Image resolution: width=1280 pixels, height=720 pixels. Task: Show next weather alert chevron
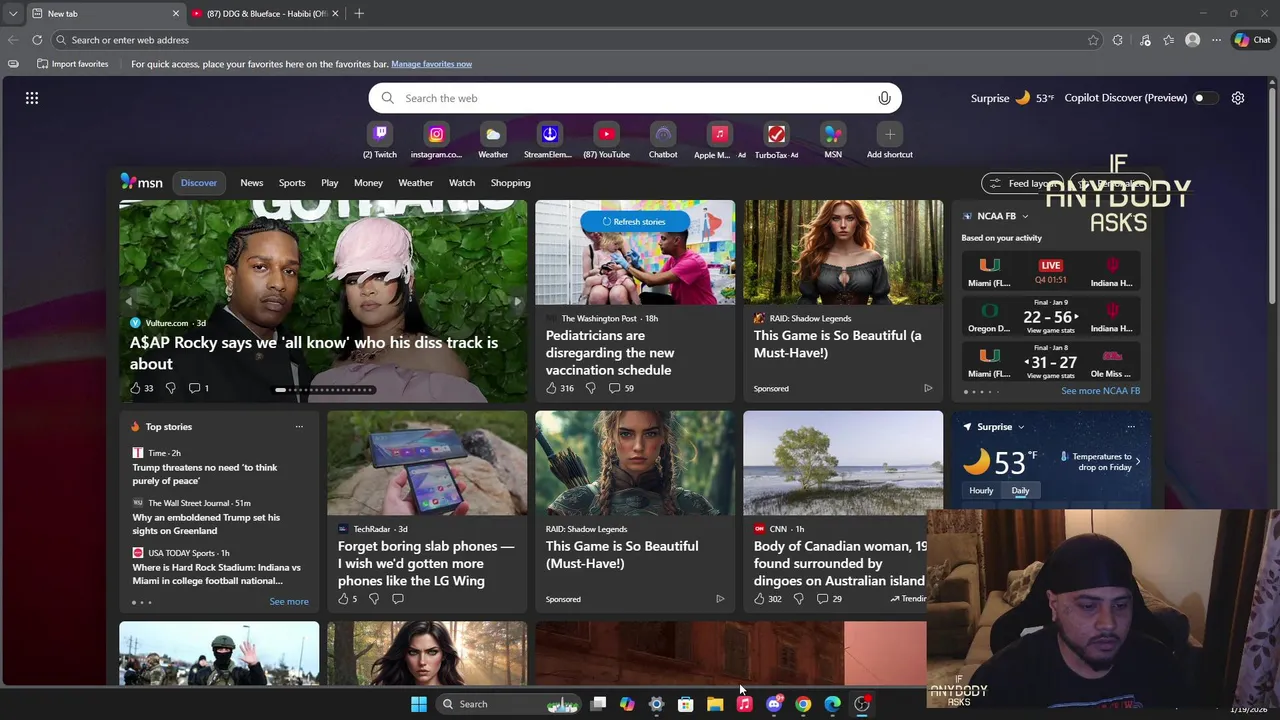(1138, 462)
